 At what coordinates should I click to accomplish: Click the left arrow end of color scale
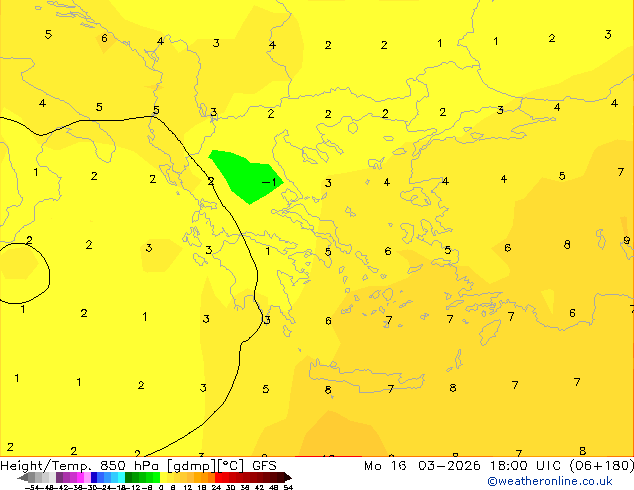(x=23, y=478)
